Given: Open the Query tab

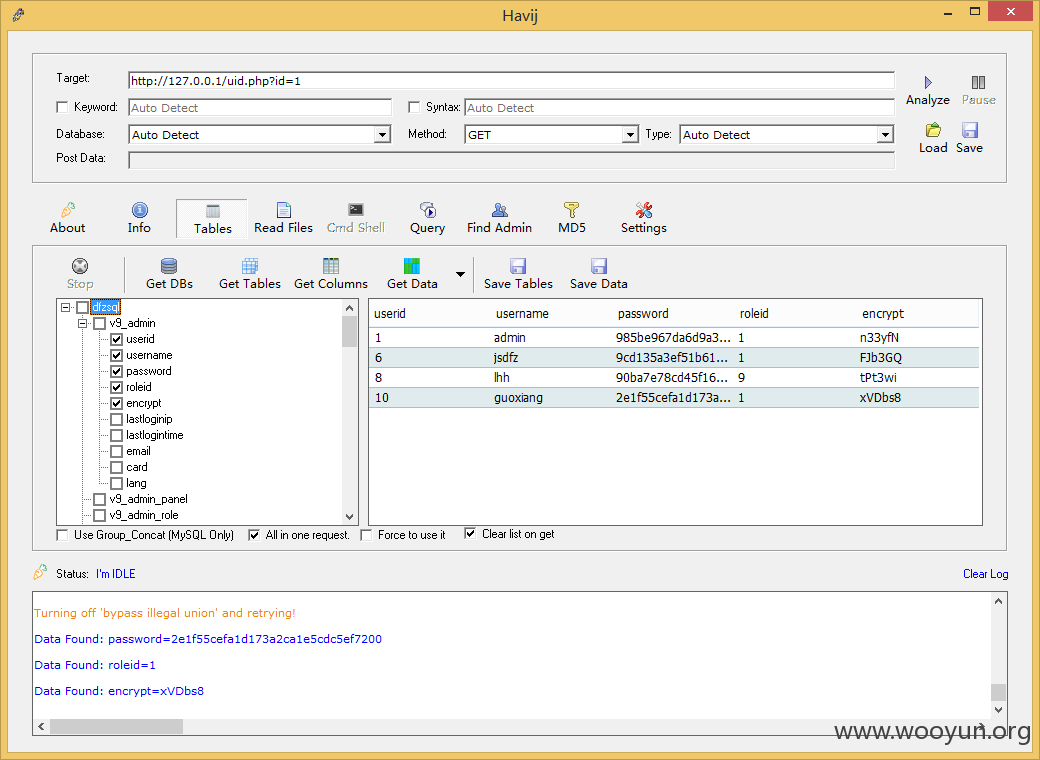Looking at the screenshot, I should coord(427,219).
